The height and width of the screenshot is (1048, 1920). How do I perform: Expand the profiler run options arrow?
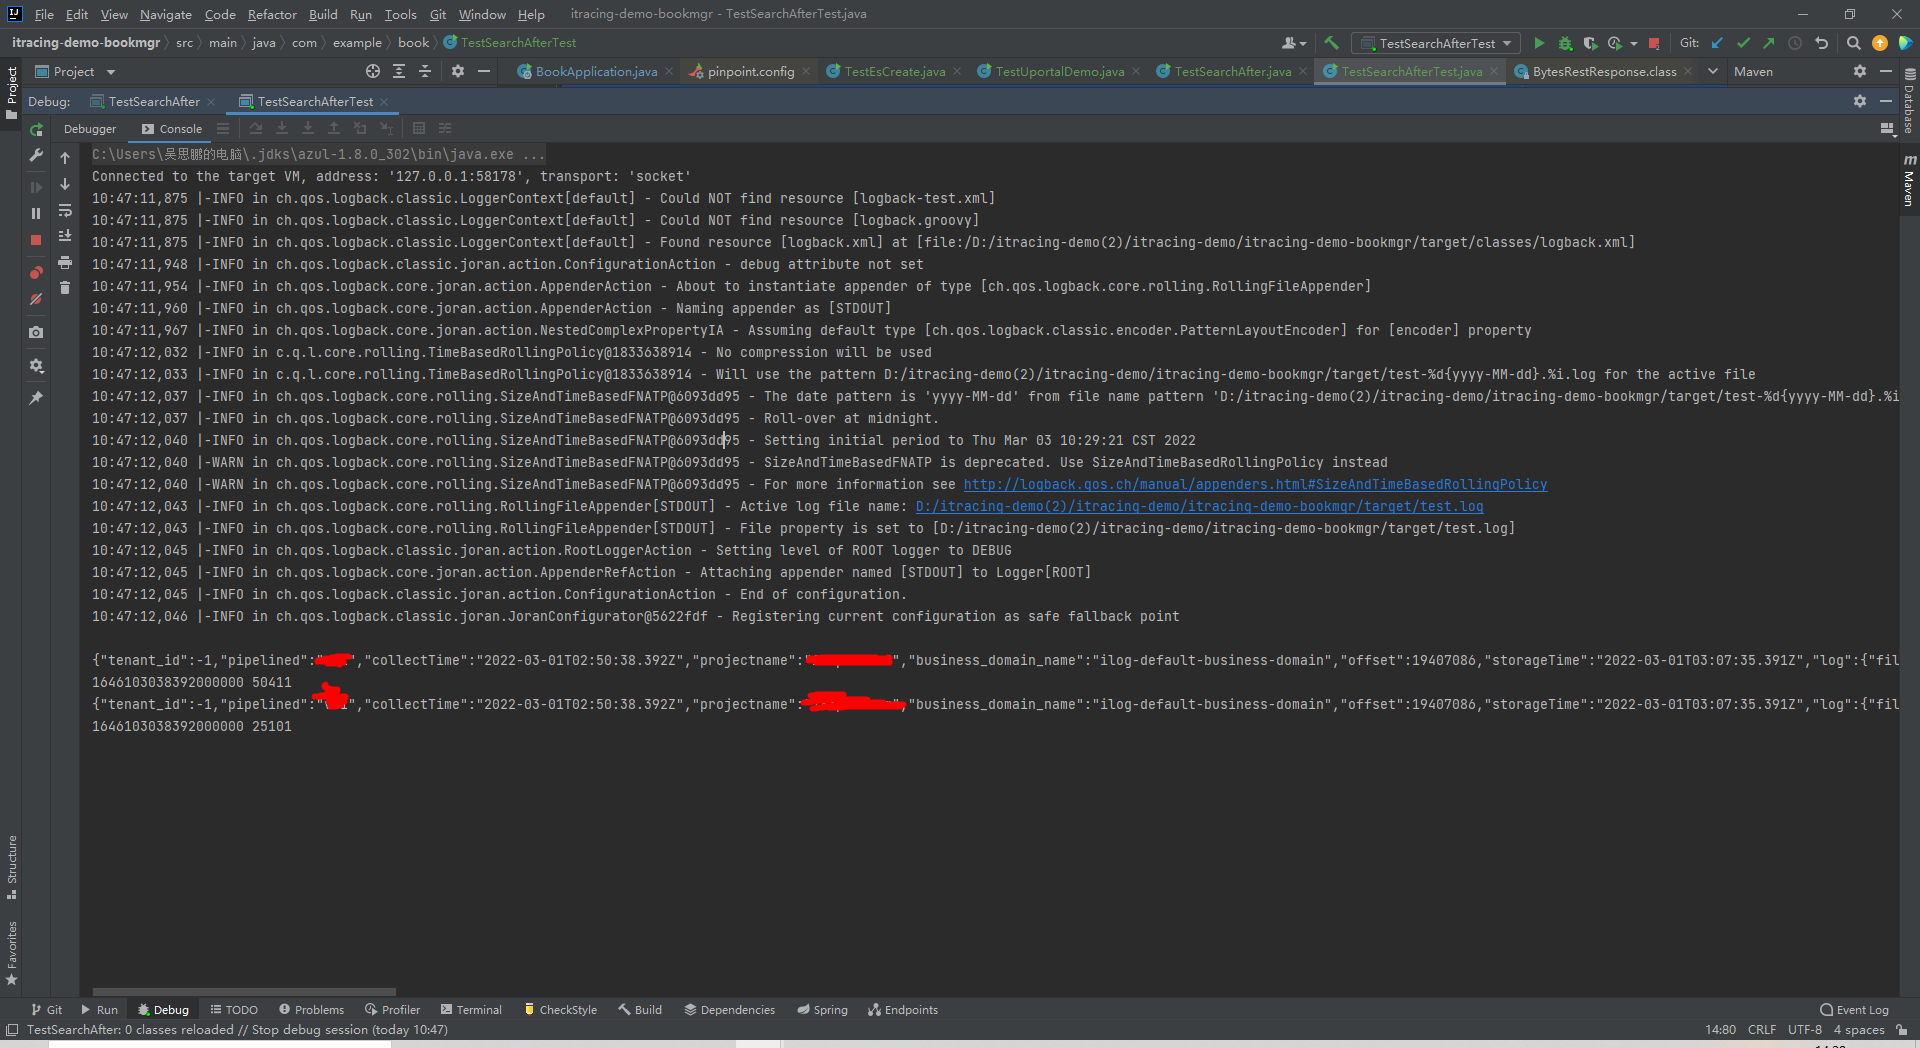click(1634, 43)
